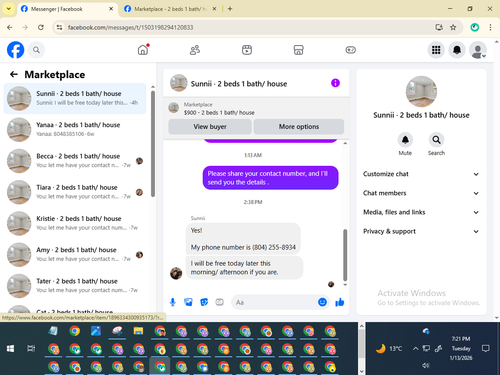The width and height of the screenshot is (500, 375).
Task: Search in conversation magnifier icon
Action: tap(436, 140)
